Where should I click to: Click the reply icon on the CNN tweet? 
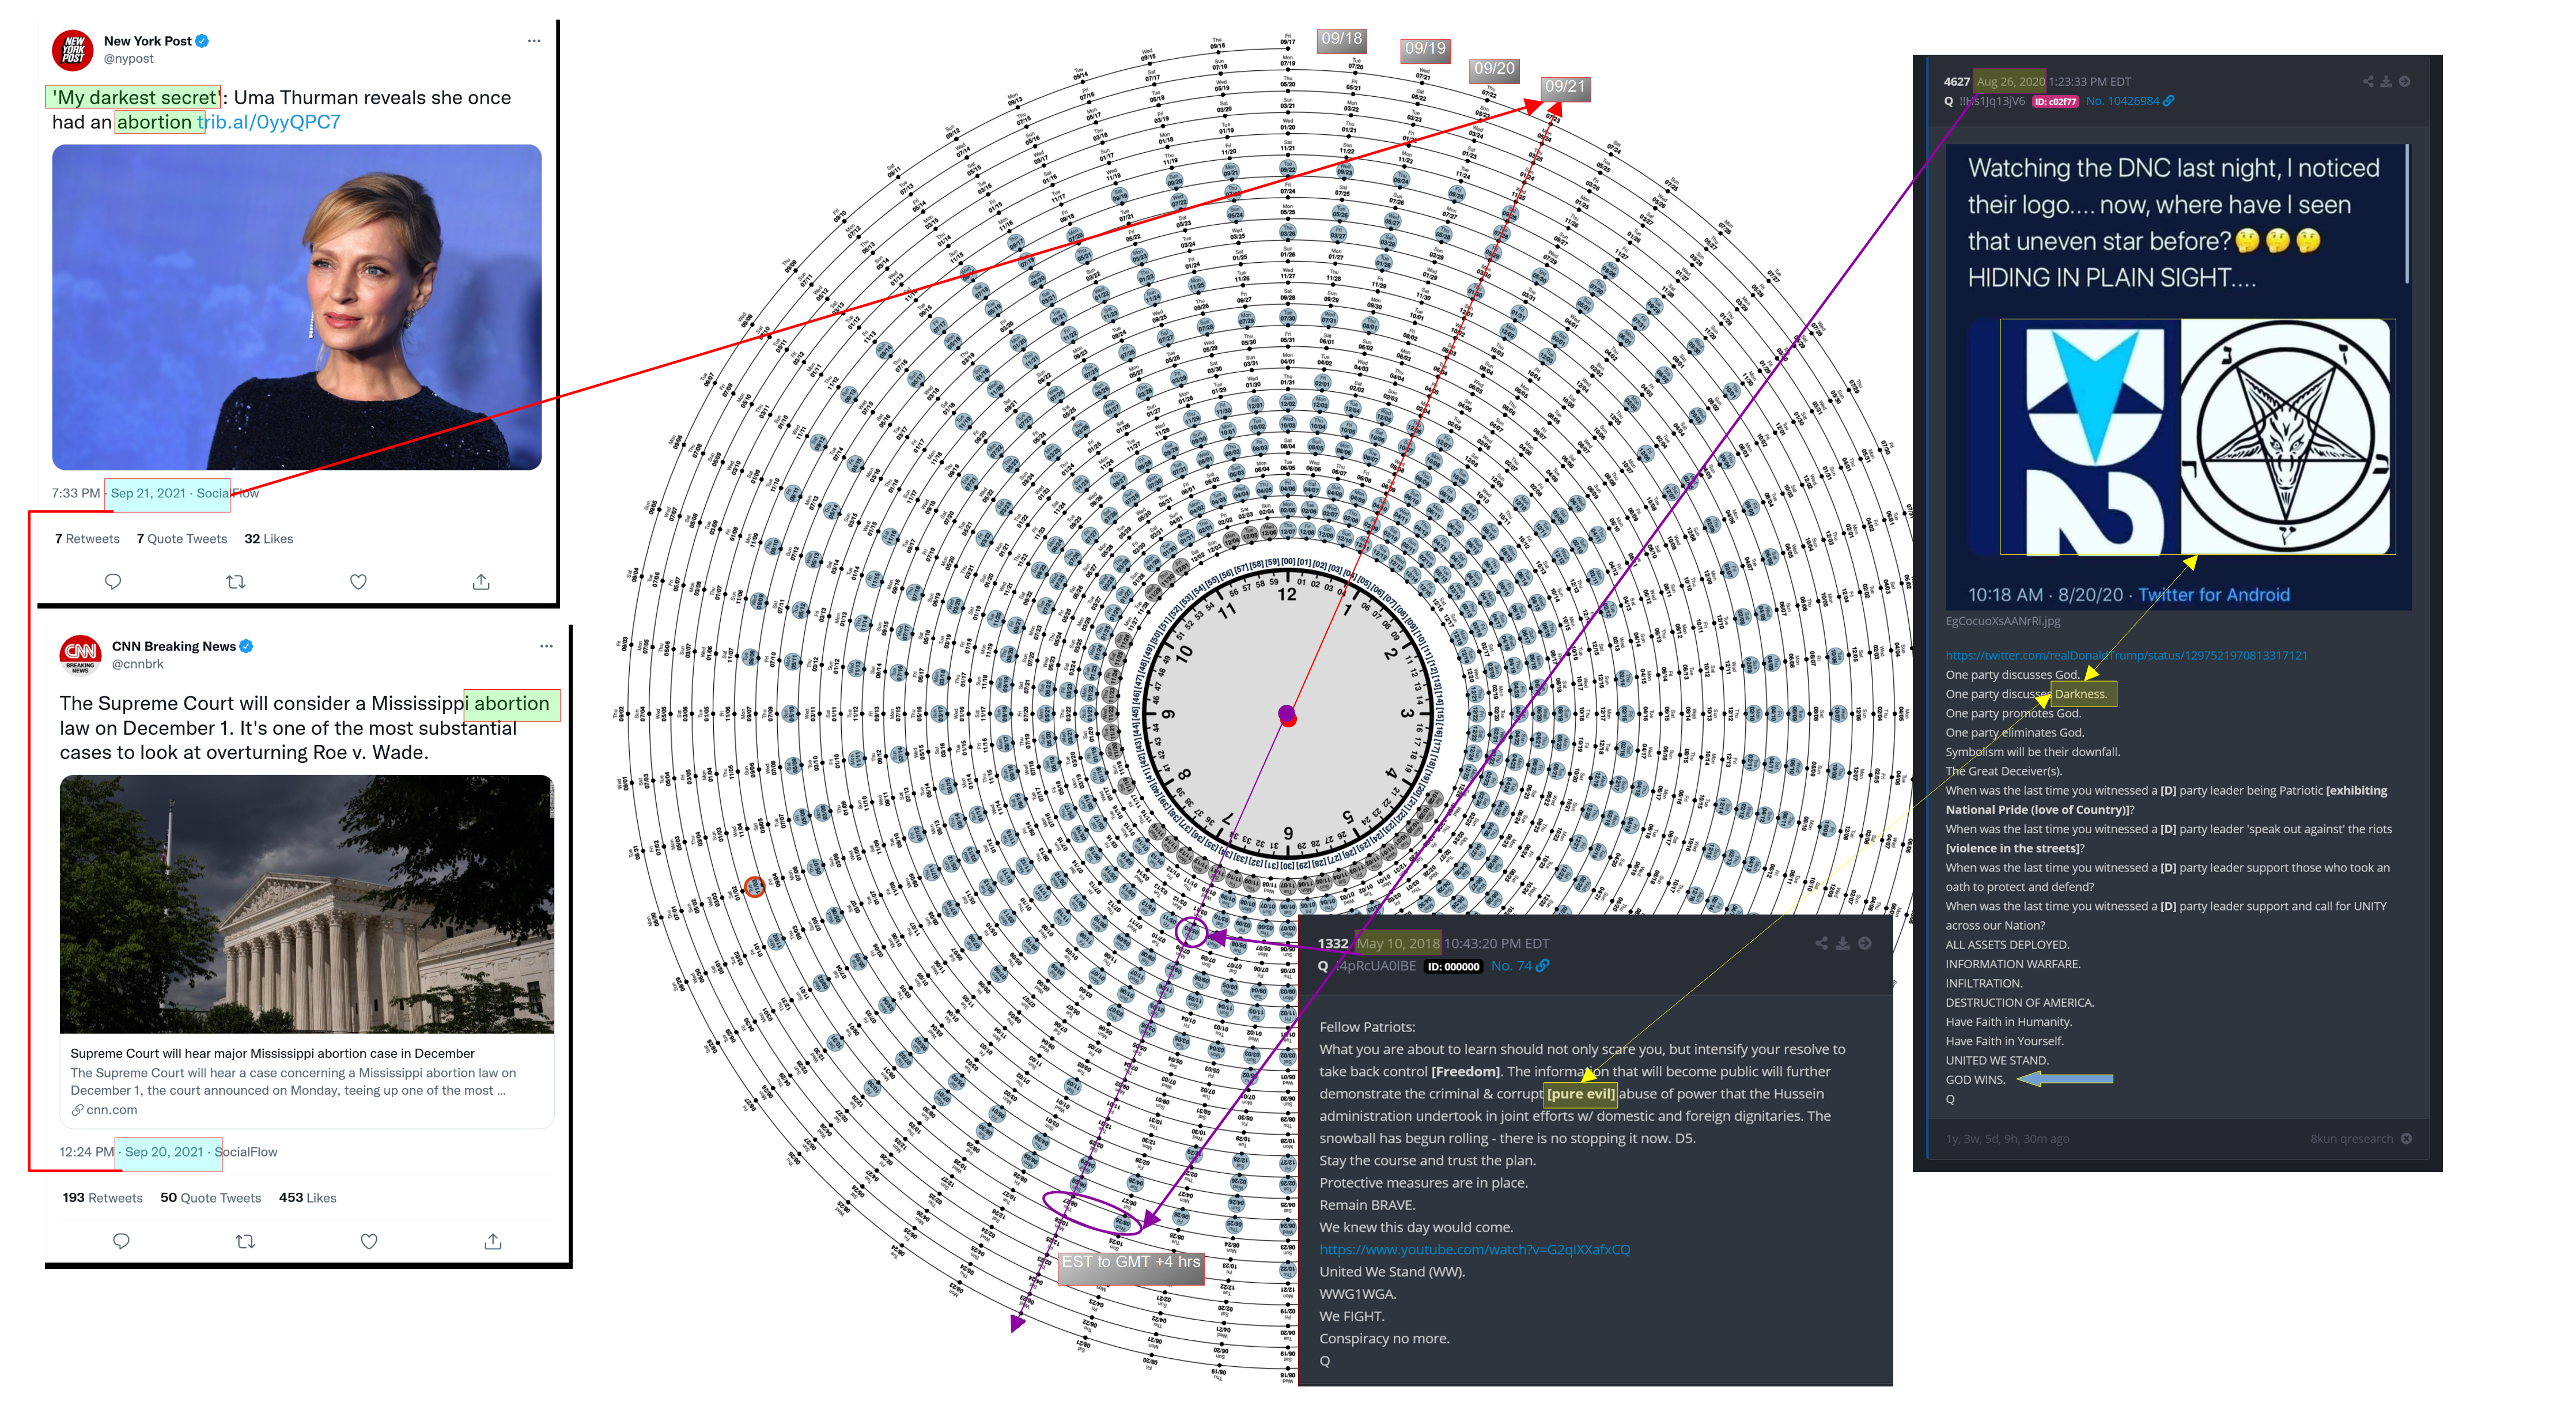click(121, 1241)
